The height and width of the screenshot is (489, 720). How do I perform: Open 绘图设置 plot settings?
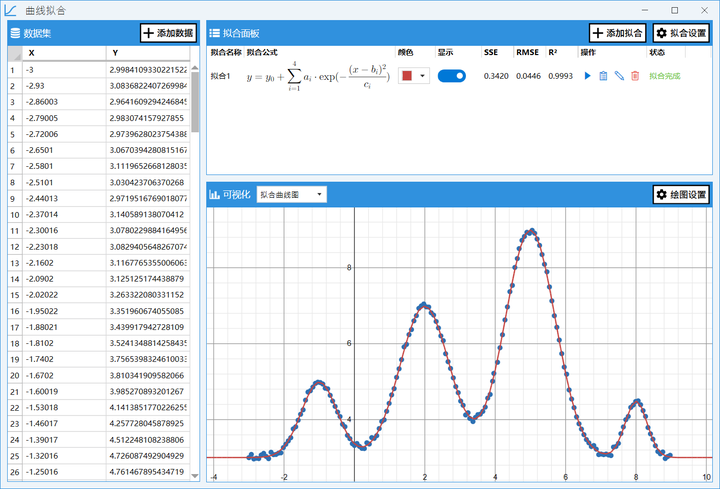pyautogui.click(x=681, y=195)
